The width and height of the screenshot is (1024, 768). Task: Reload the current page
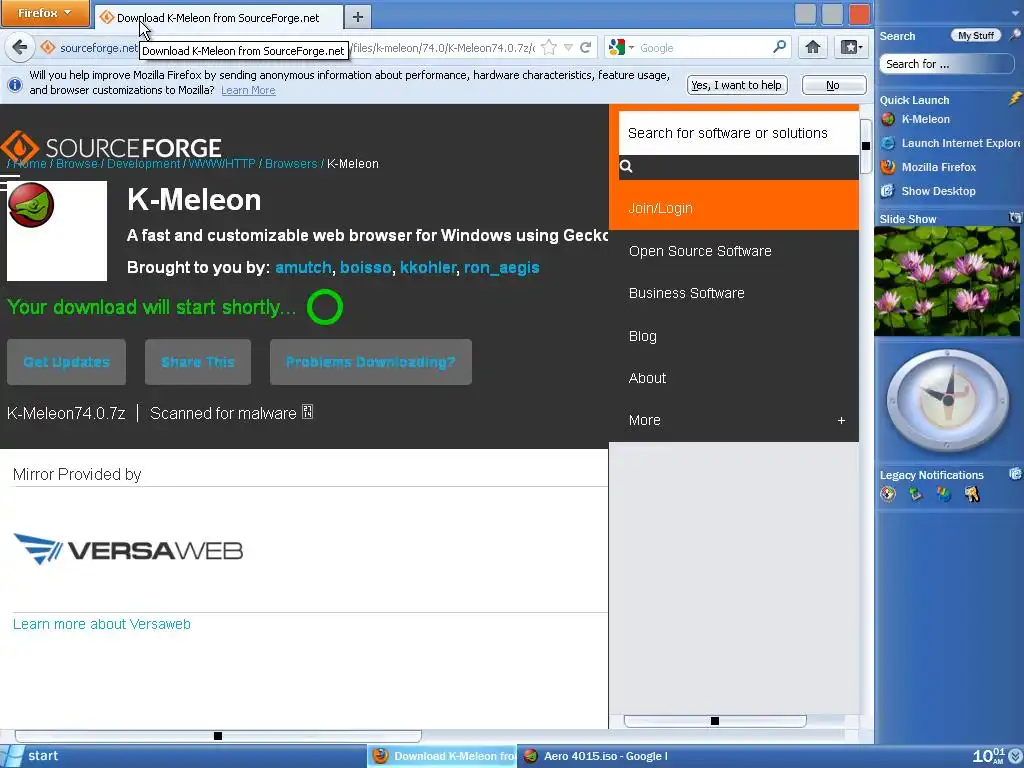(x=586, y=47)
